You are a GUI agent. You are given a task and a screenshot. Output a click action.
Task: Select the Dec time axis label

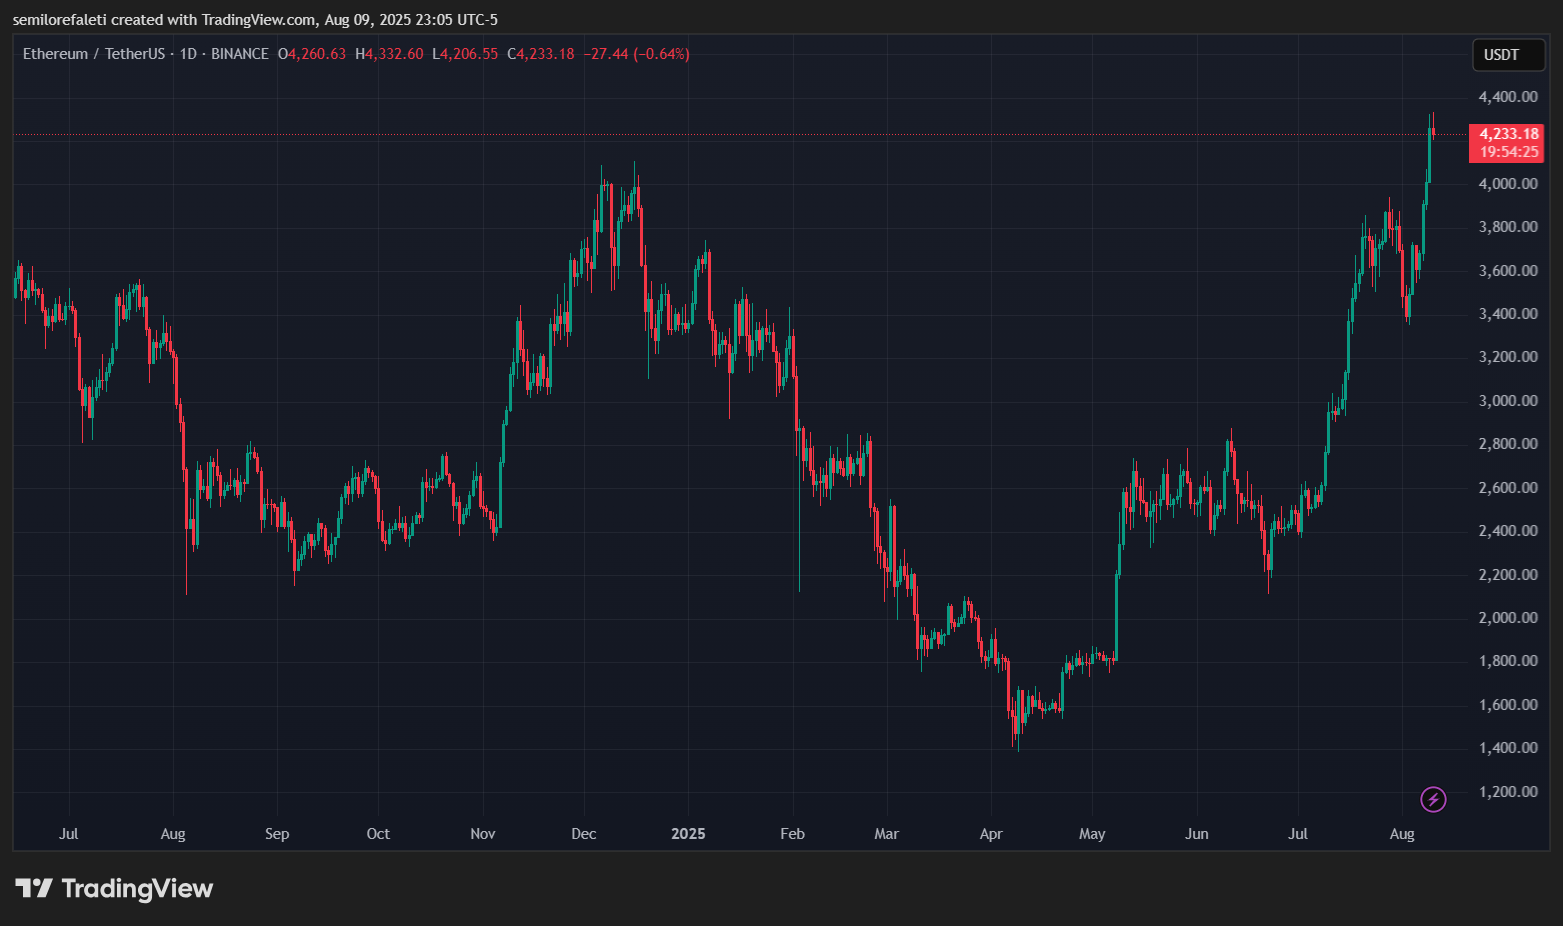584,834
